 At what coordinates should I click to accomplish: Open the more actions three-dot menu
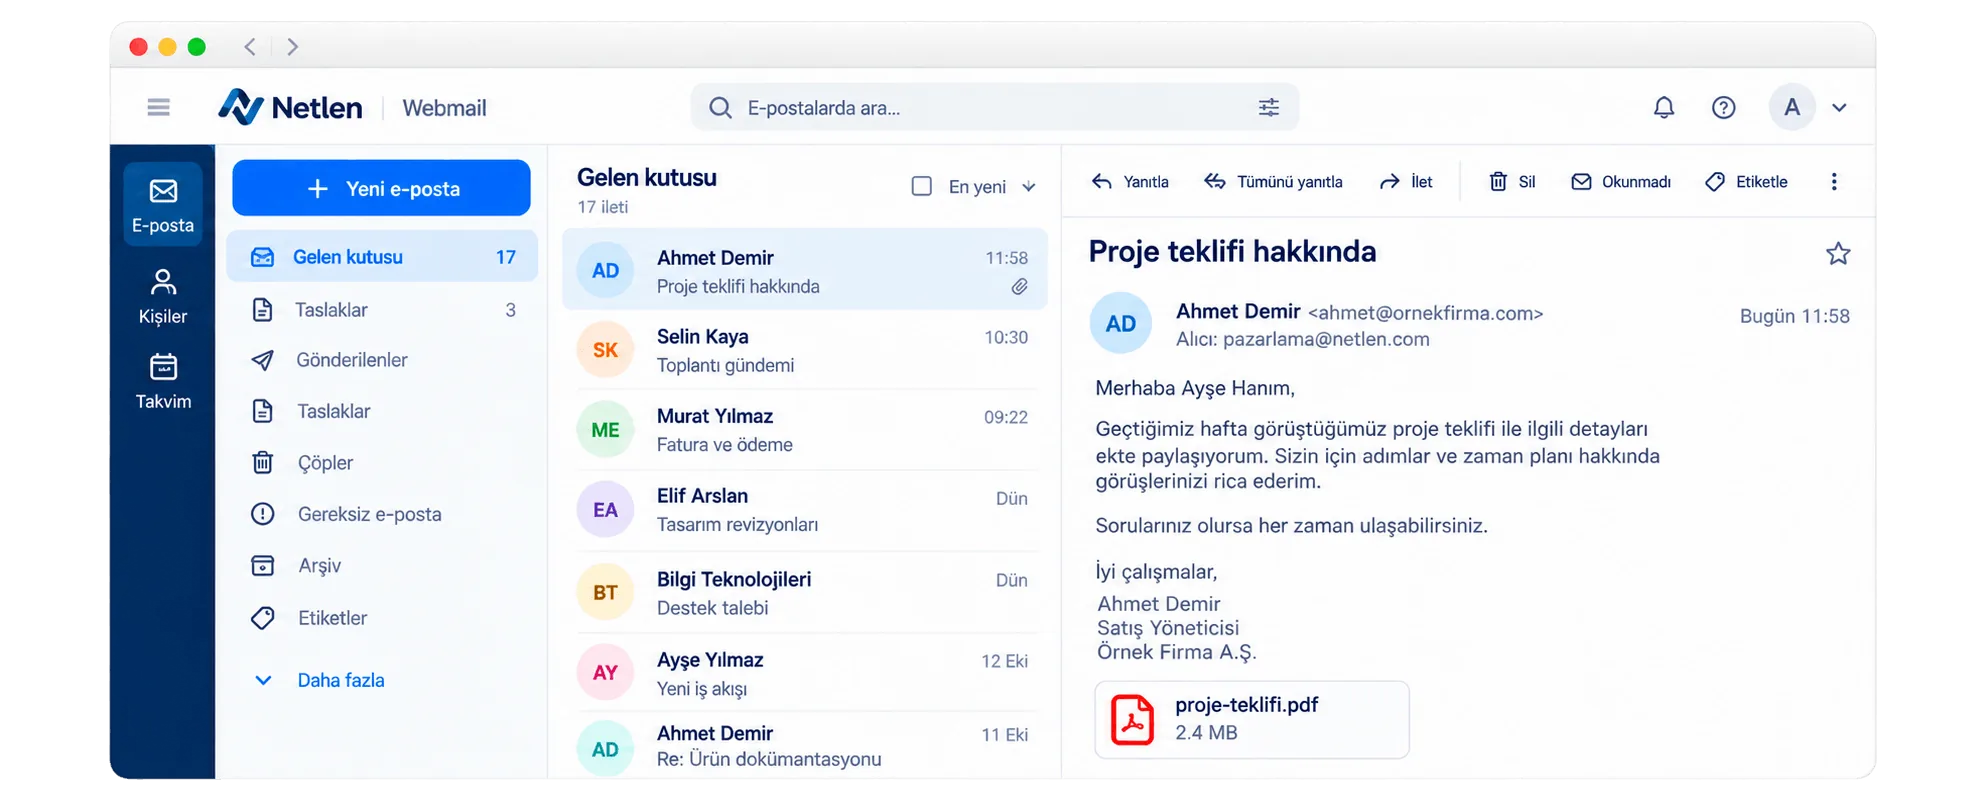(x=1834, y=182)
